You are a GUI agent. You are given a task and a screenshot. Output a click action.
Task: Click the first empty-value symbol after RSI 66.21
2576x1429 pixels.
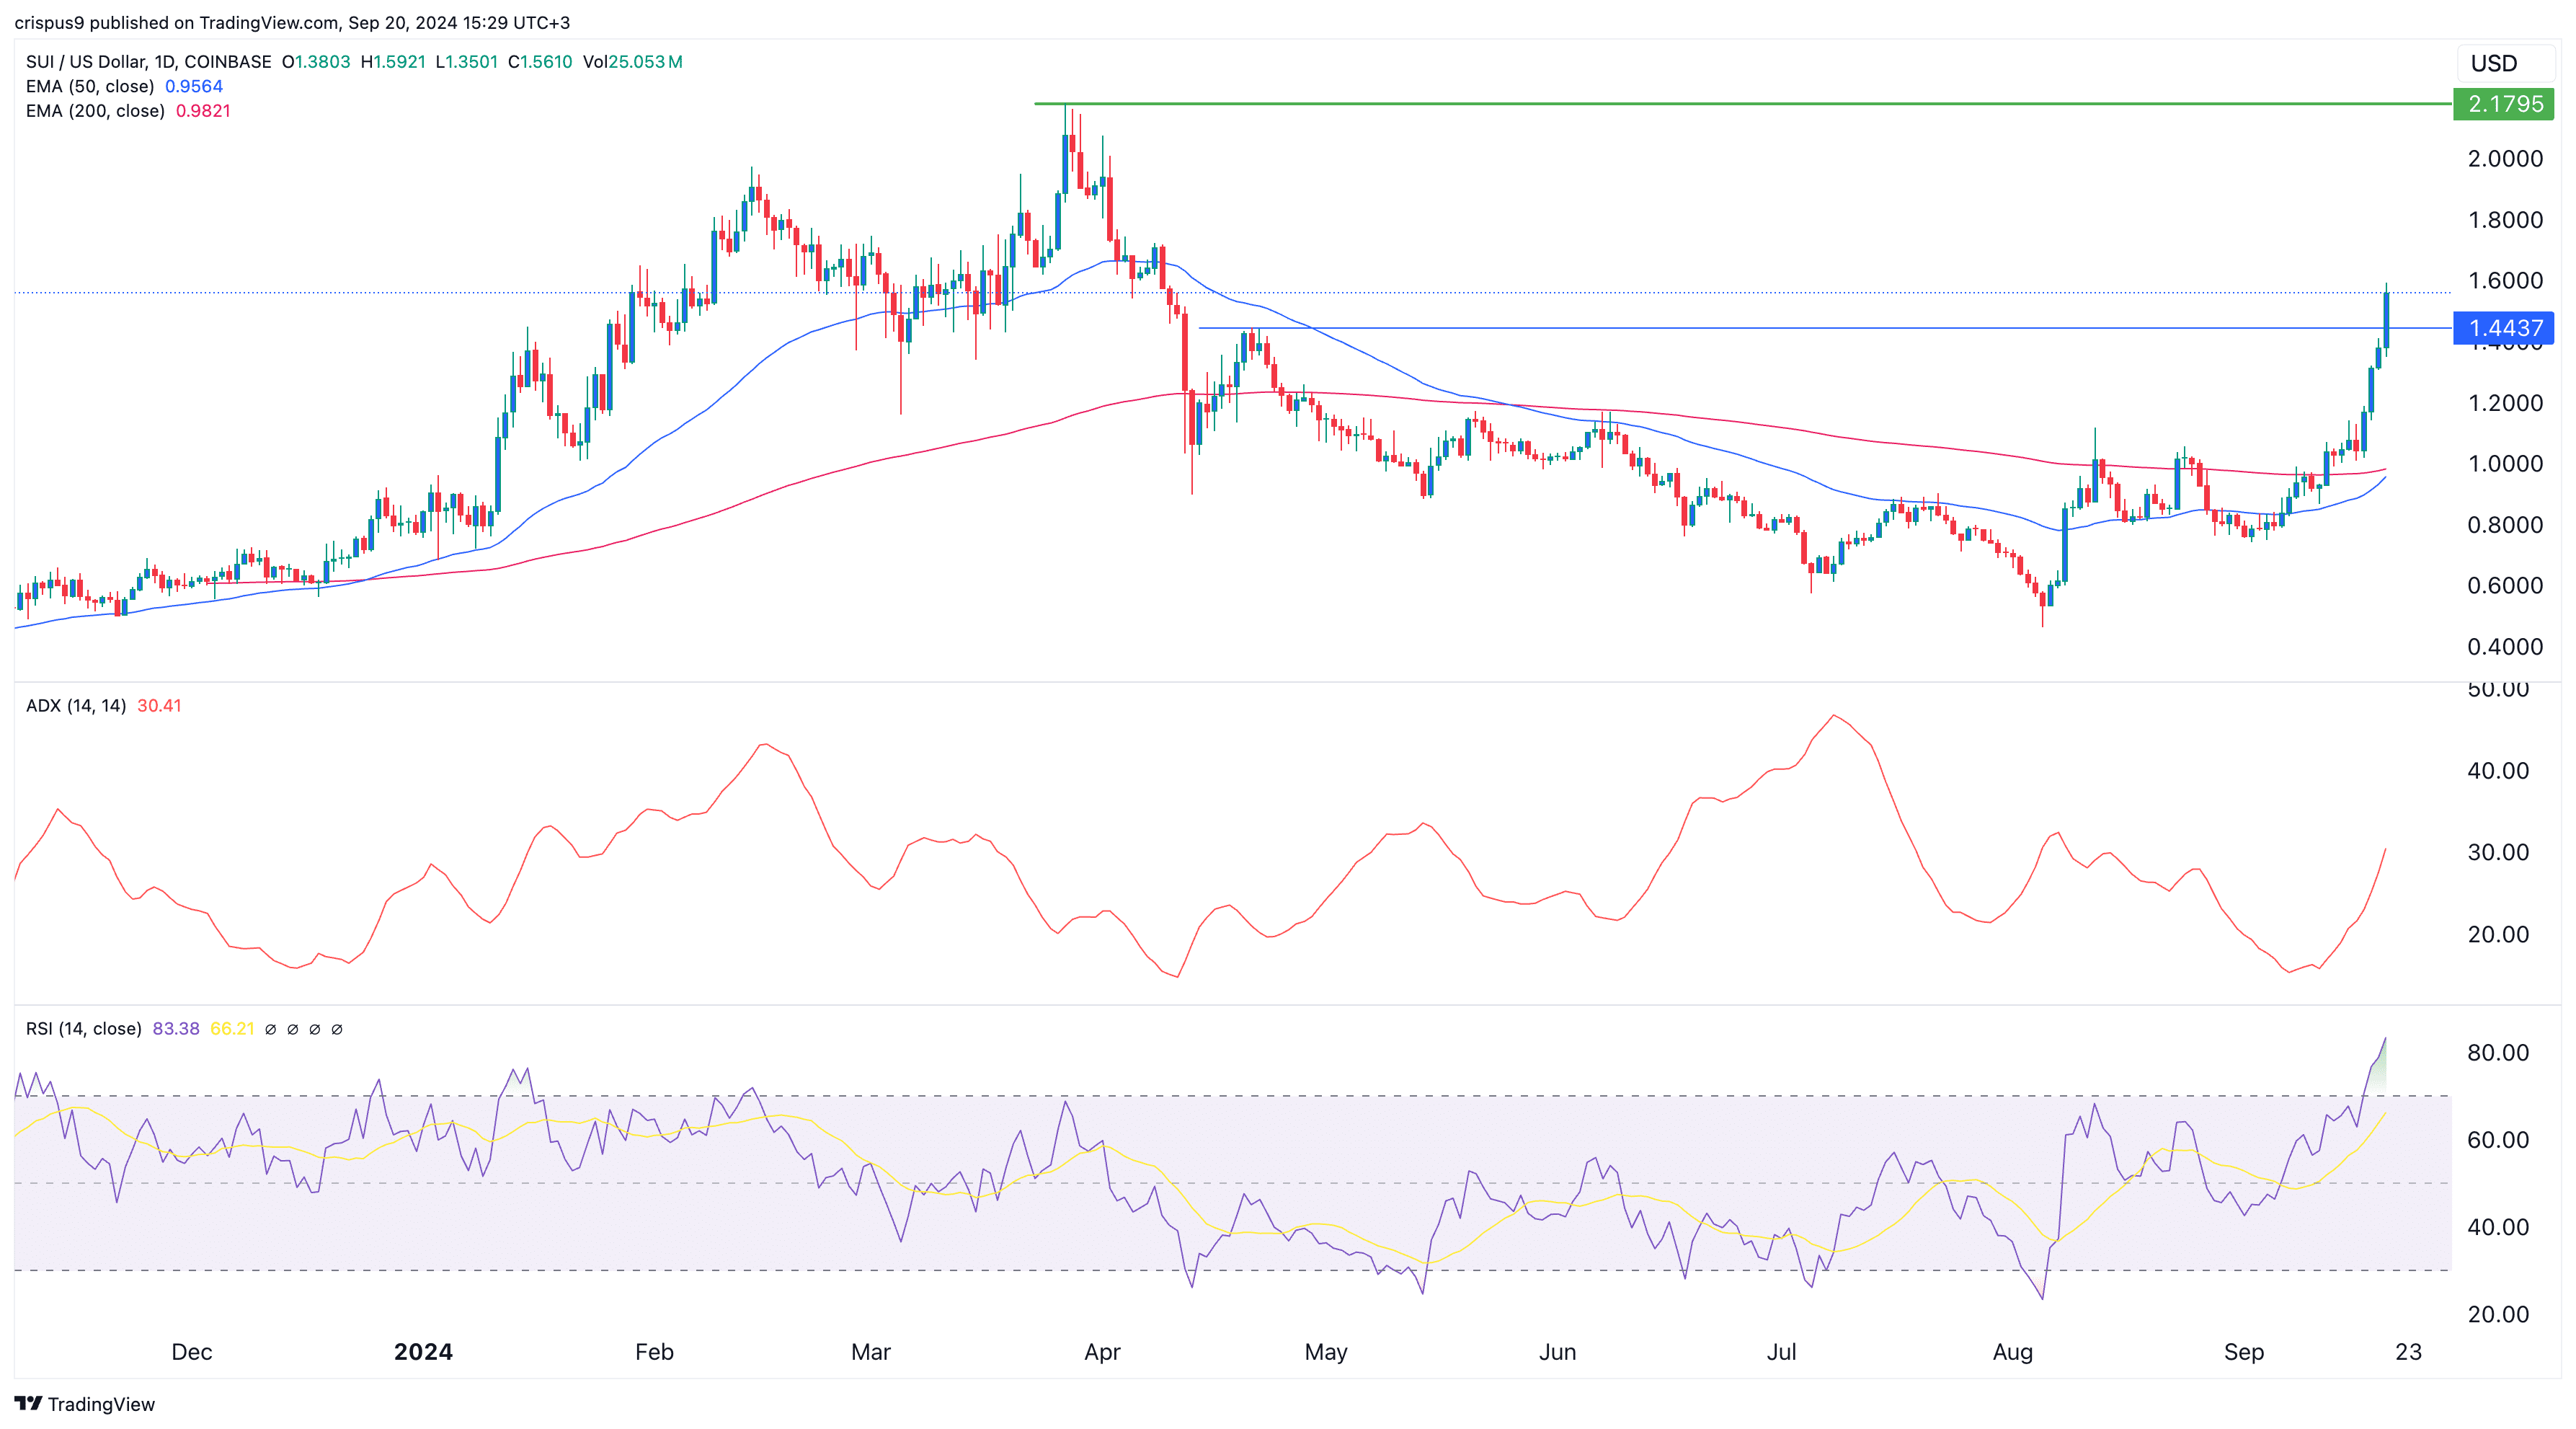(x=270, y=1029)
